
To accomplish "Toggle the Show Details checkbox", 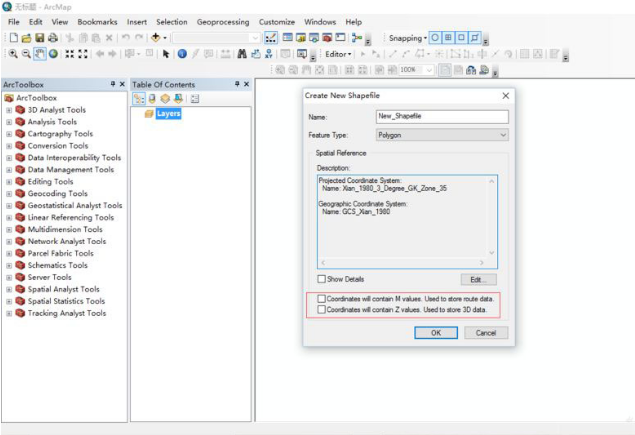I will click(322, 279).
